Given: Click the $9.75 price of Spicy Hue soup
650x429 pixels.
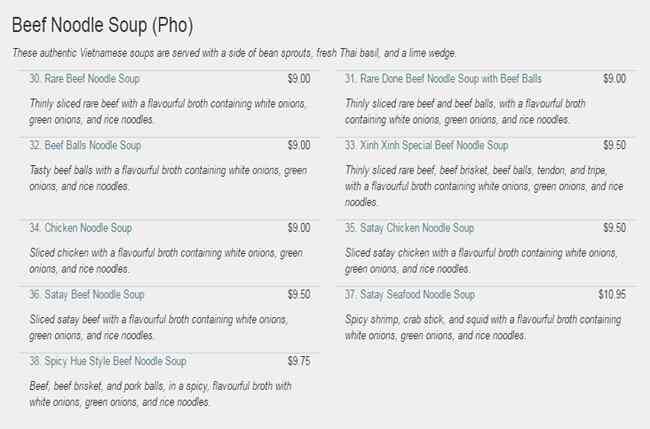Looking at the screenshot, I should (298, 361).
